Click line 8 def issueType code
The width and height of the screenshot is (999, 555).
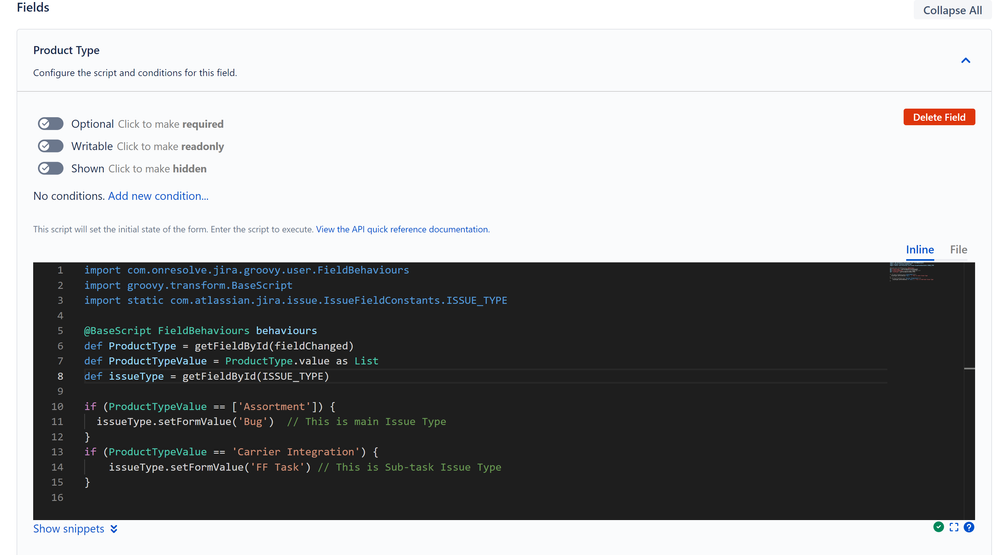coord(206,376)
